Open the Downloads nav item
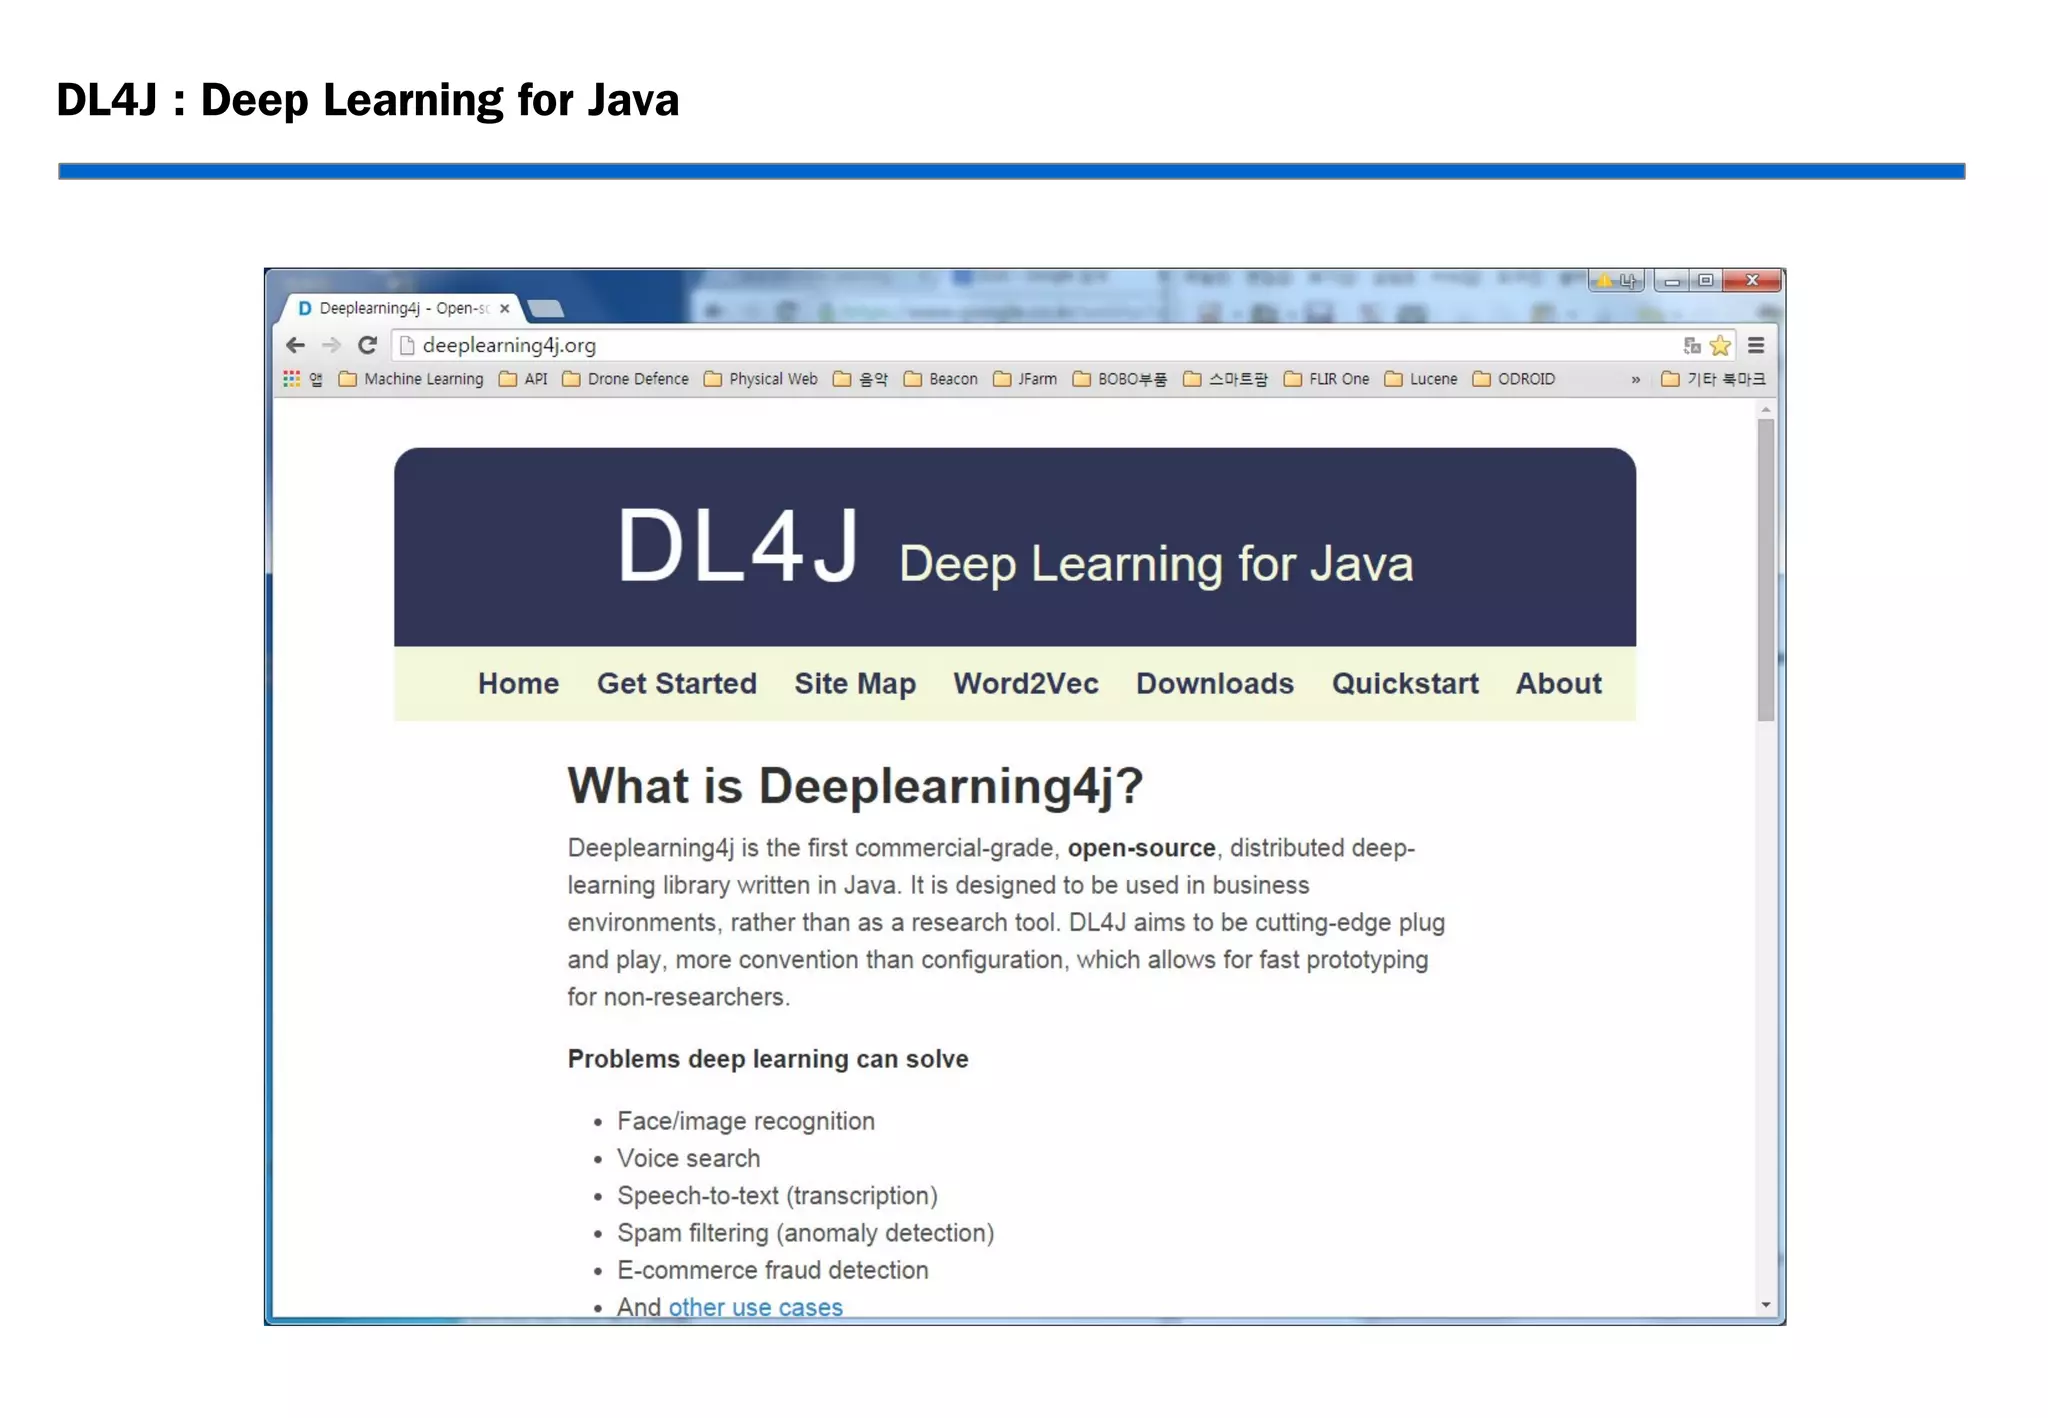The image size is (2048, 1418). click(1215, 683)
